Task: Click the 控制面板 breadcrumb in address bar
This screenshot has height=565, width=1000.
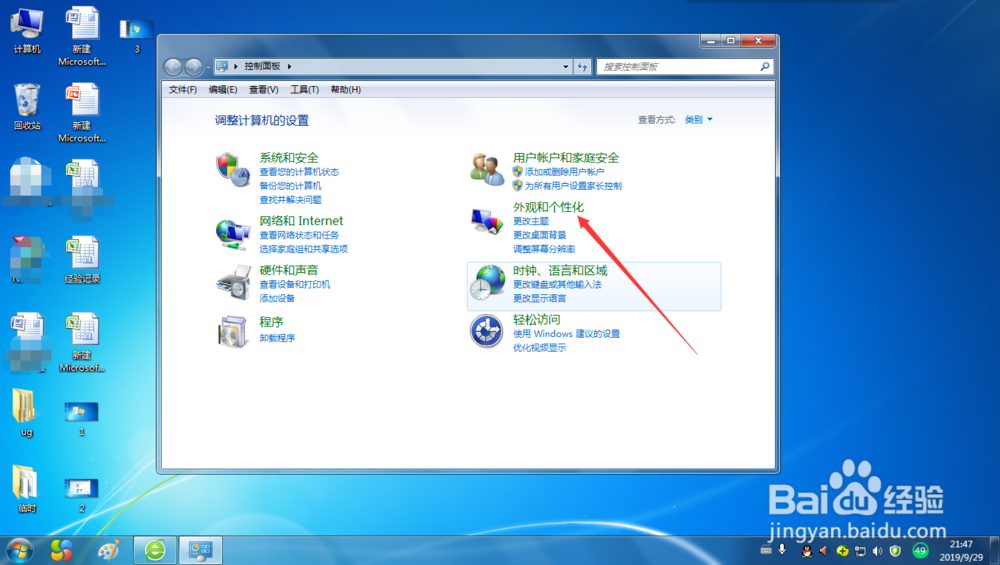Action: (262, 66)
